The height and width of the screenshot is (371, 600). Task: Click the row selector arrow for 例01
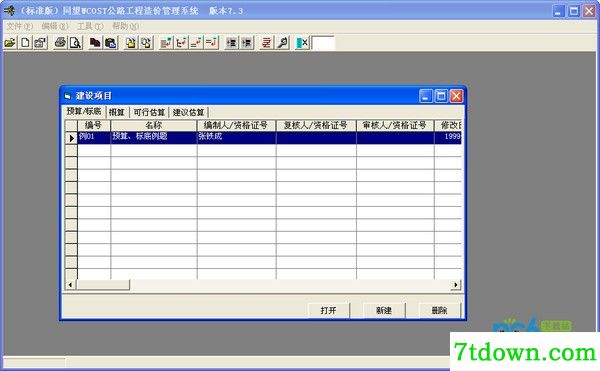click(x=71, y=138)
